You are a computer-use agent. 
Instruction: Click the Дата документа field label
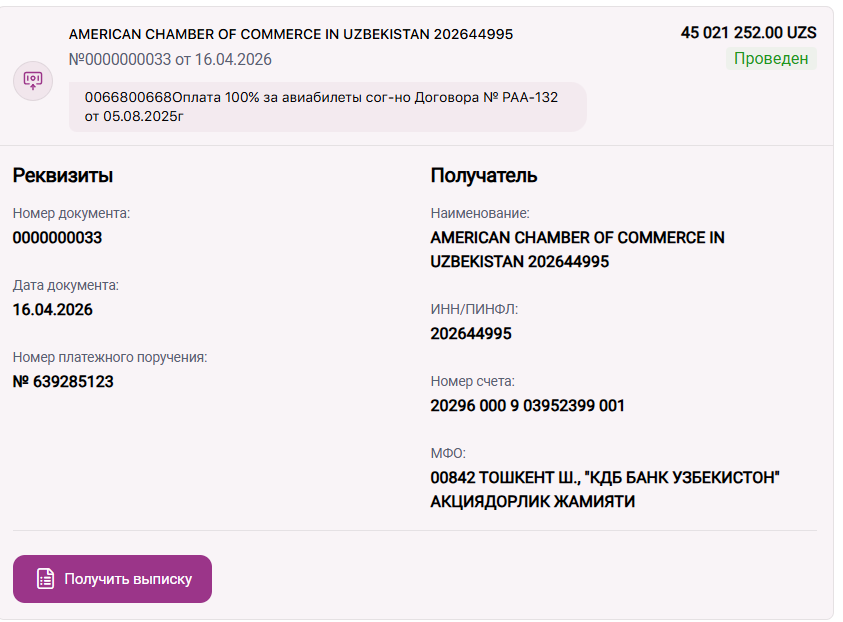[x=65, y=285]
